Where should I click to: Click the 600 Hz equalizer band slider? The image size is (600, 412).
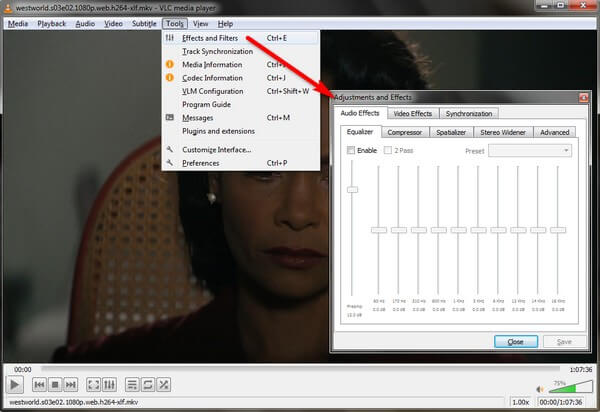(x=439, y=230)
